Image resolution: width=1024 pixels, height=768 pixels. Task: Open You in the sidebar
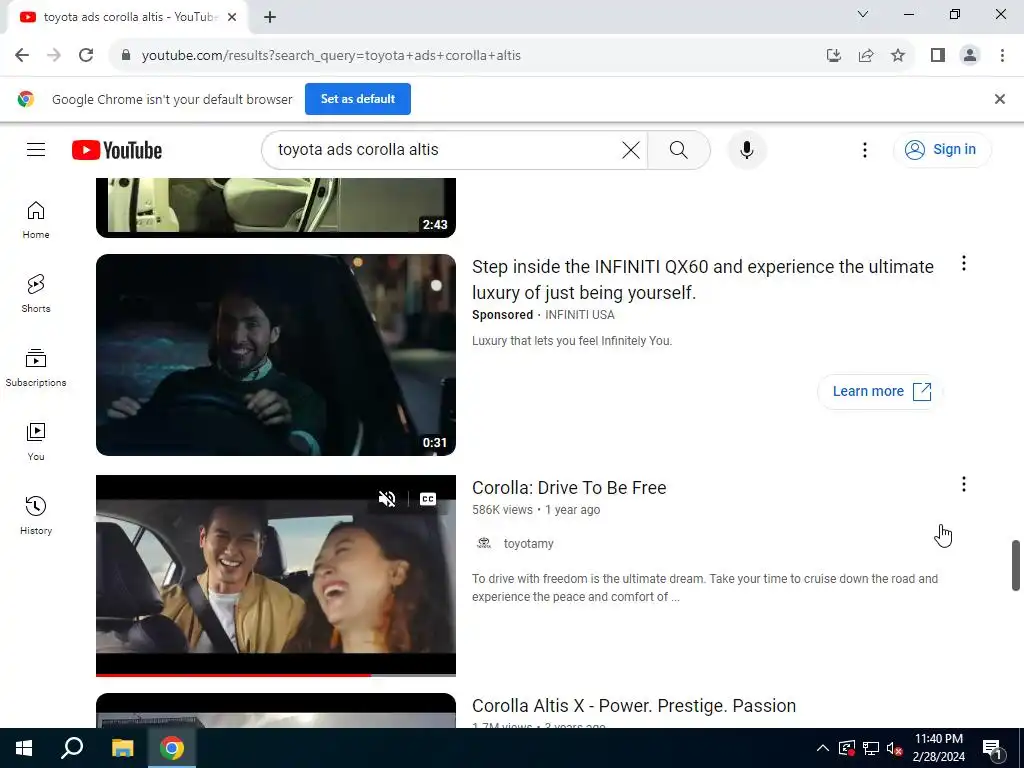point(36,442)
